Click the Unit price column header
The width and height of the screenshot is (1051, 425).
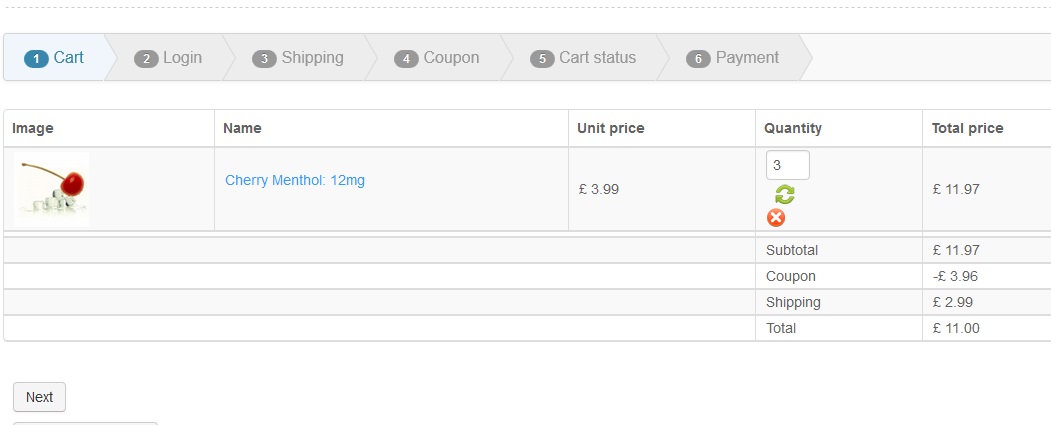pos(611,128)
